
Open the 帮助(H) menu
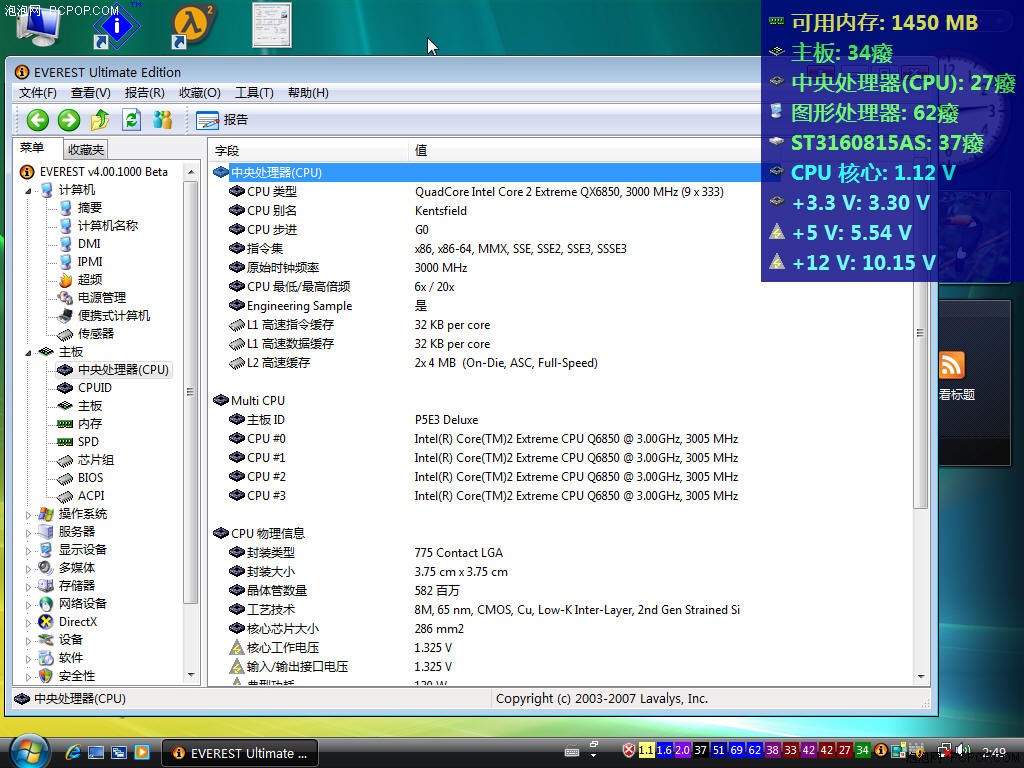pyautogui.click(x=308, y=93)
